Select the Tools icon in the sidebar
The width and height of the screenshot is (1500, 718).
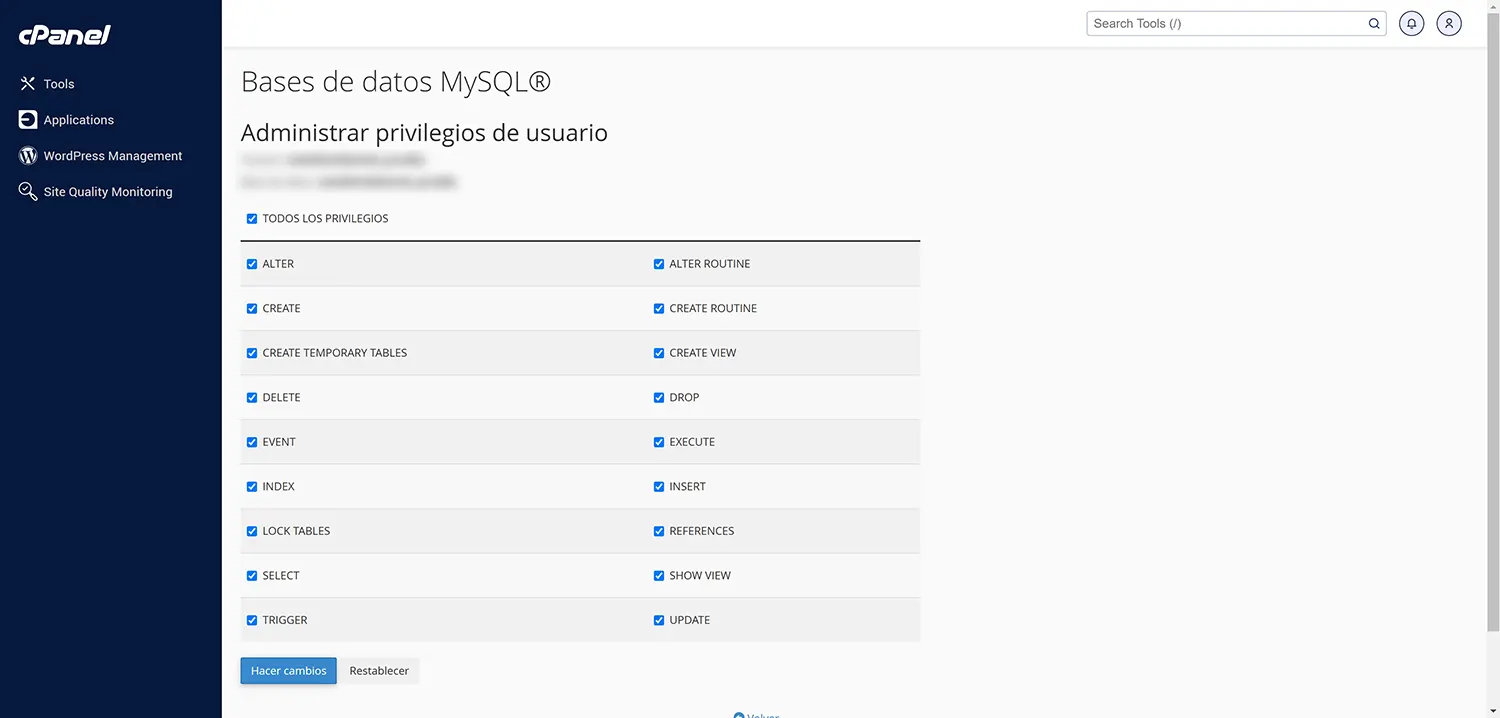27,83
